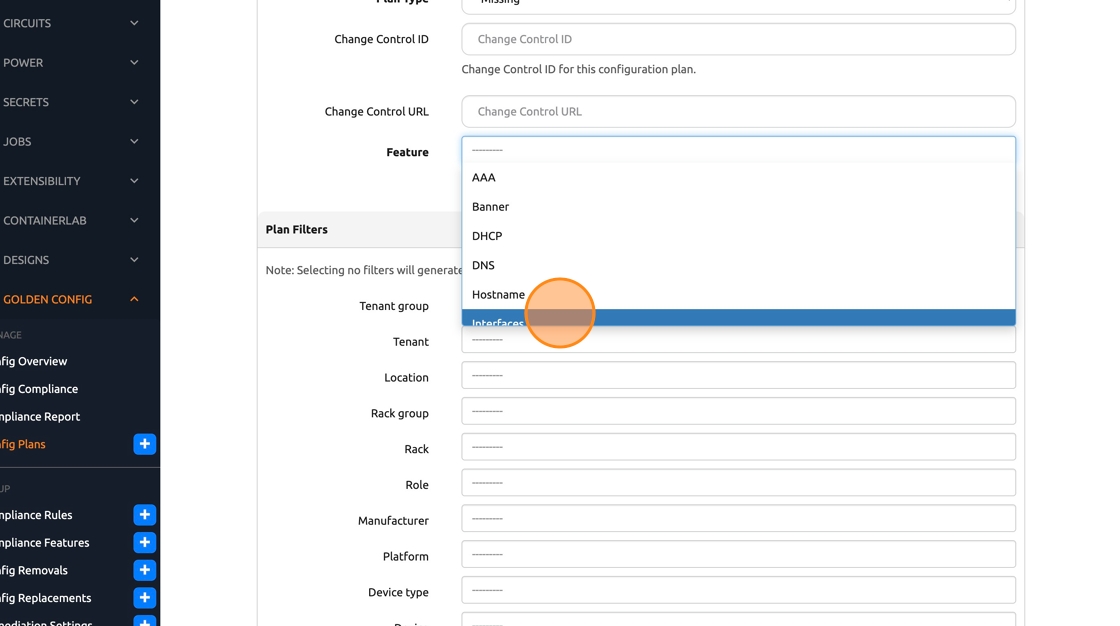Open the Manufacturer filter dropdown
This screenshot has height=626, width=1120.
pyautogui.click(x=738, y=519)
